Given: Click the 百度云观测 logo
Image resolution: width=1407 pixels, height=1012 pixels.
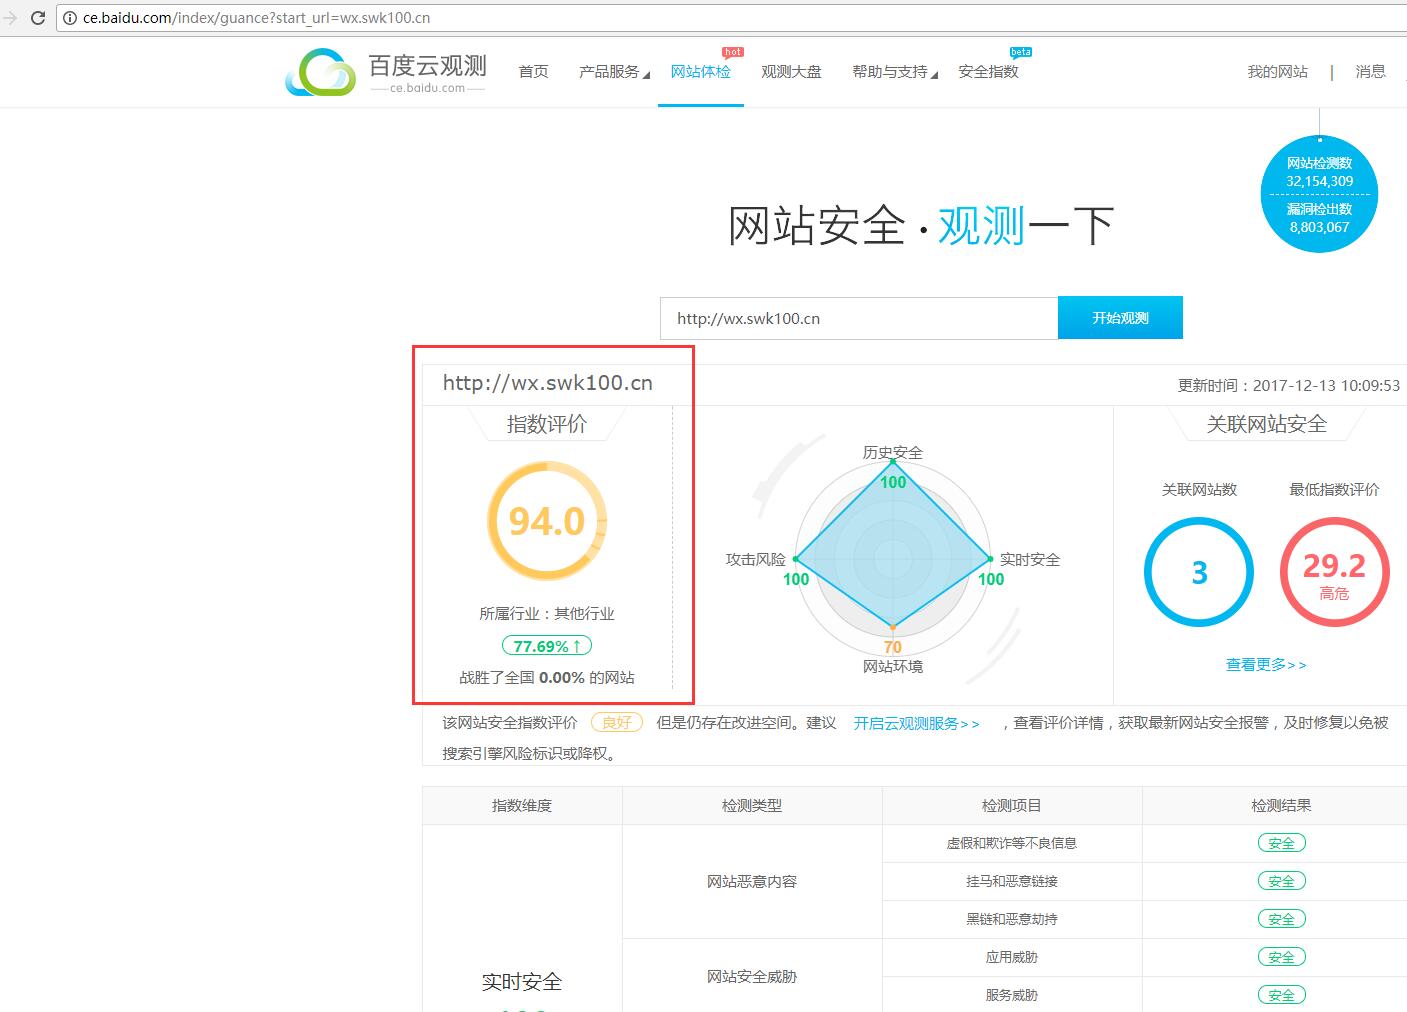Looking at the screenshot, I should tap(385, 70).
